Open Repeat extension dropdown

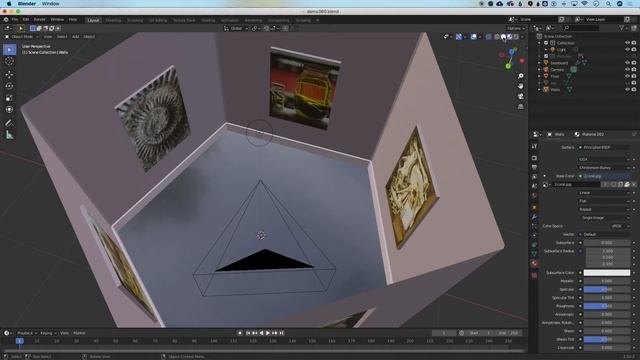click(x=604, y=209)
